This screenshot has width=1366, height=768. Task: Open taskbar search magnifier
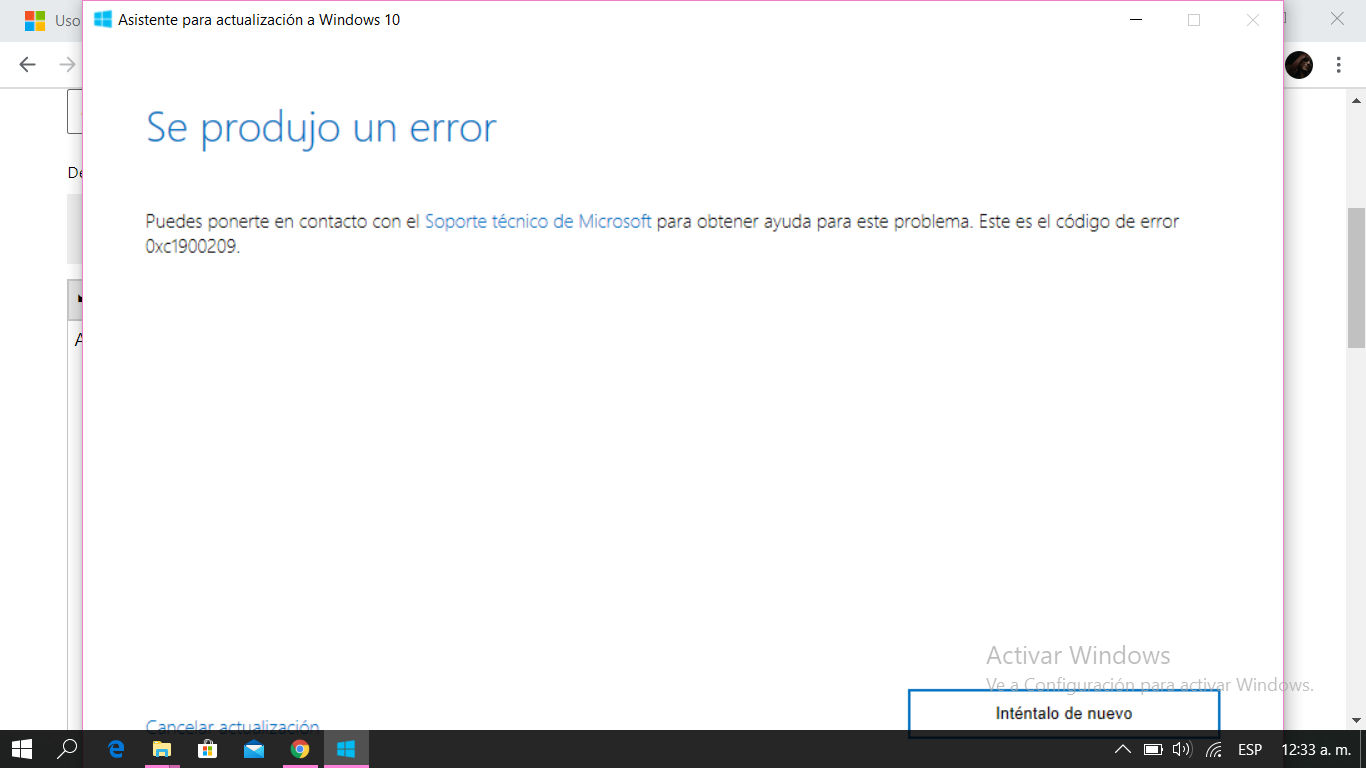67,749
